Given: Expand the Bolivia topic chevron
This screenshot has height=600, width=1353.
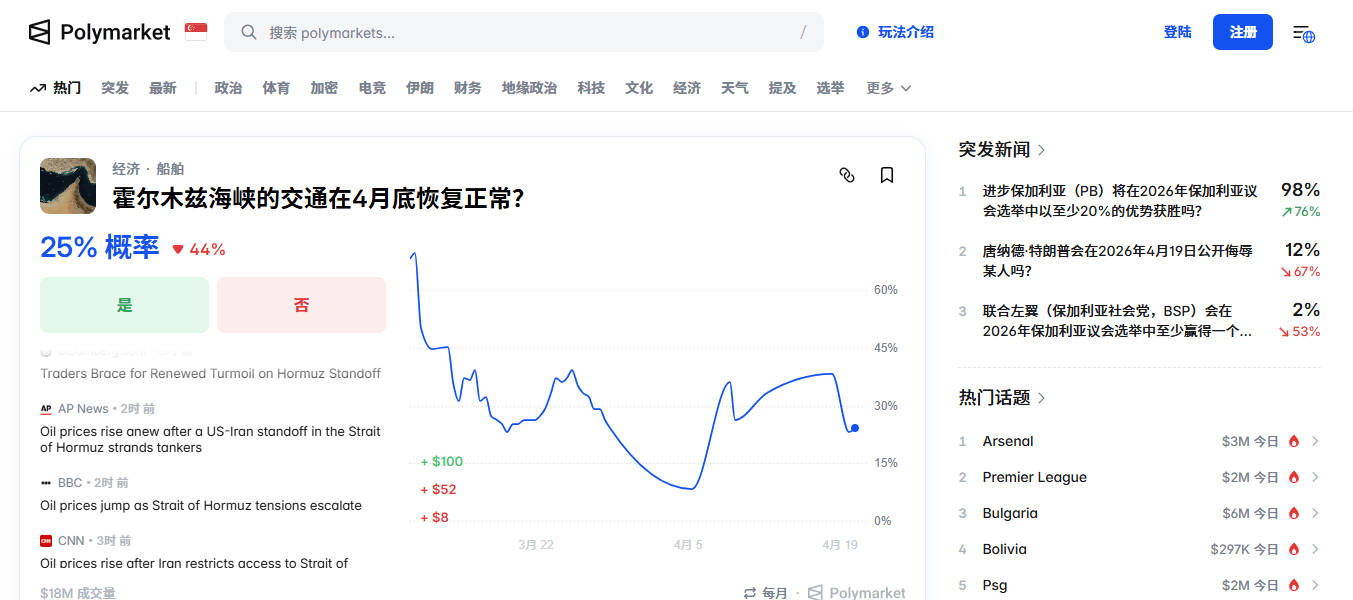Looking at the screenshot, I should 1318,549.
